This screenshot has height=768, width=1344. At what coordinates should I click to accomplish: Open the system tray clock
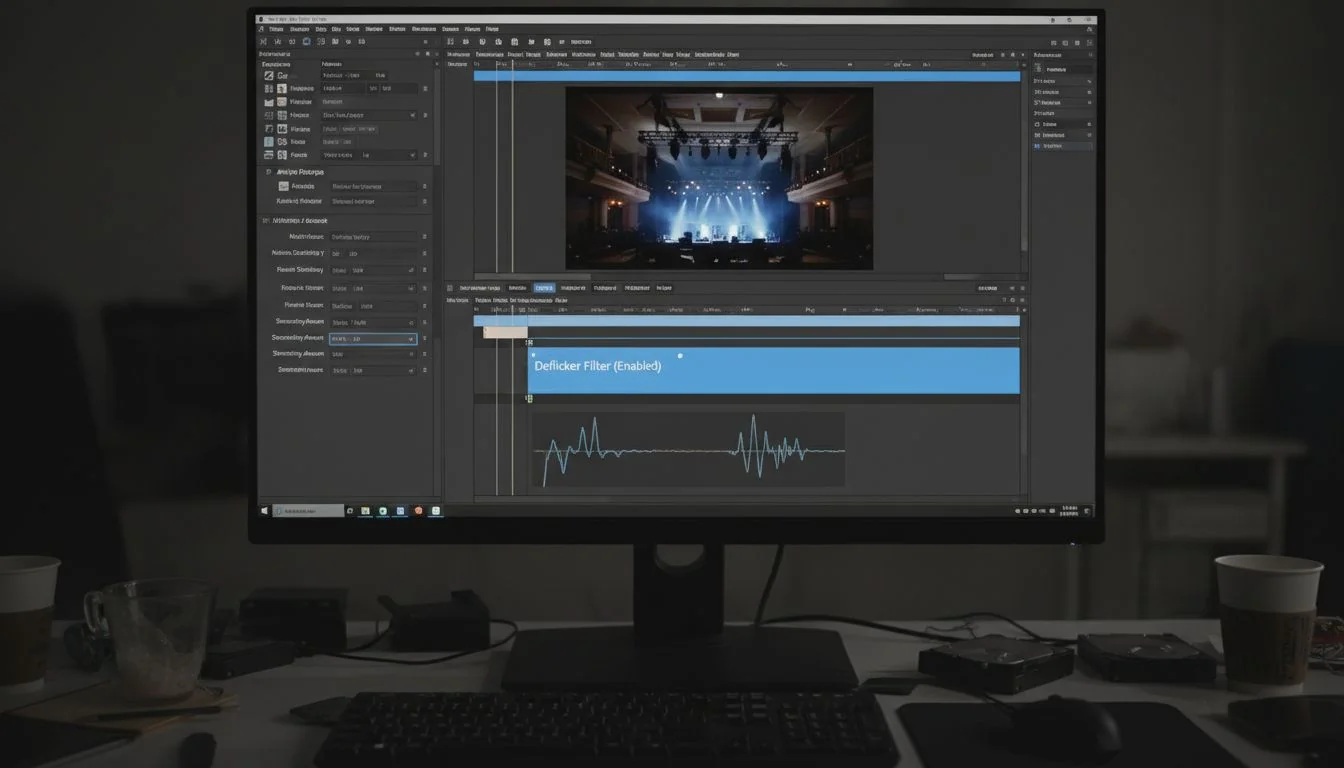coord(1071,510)
